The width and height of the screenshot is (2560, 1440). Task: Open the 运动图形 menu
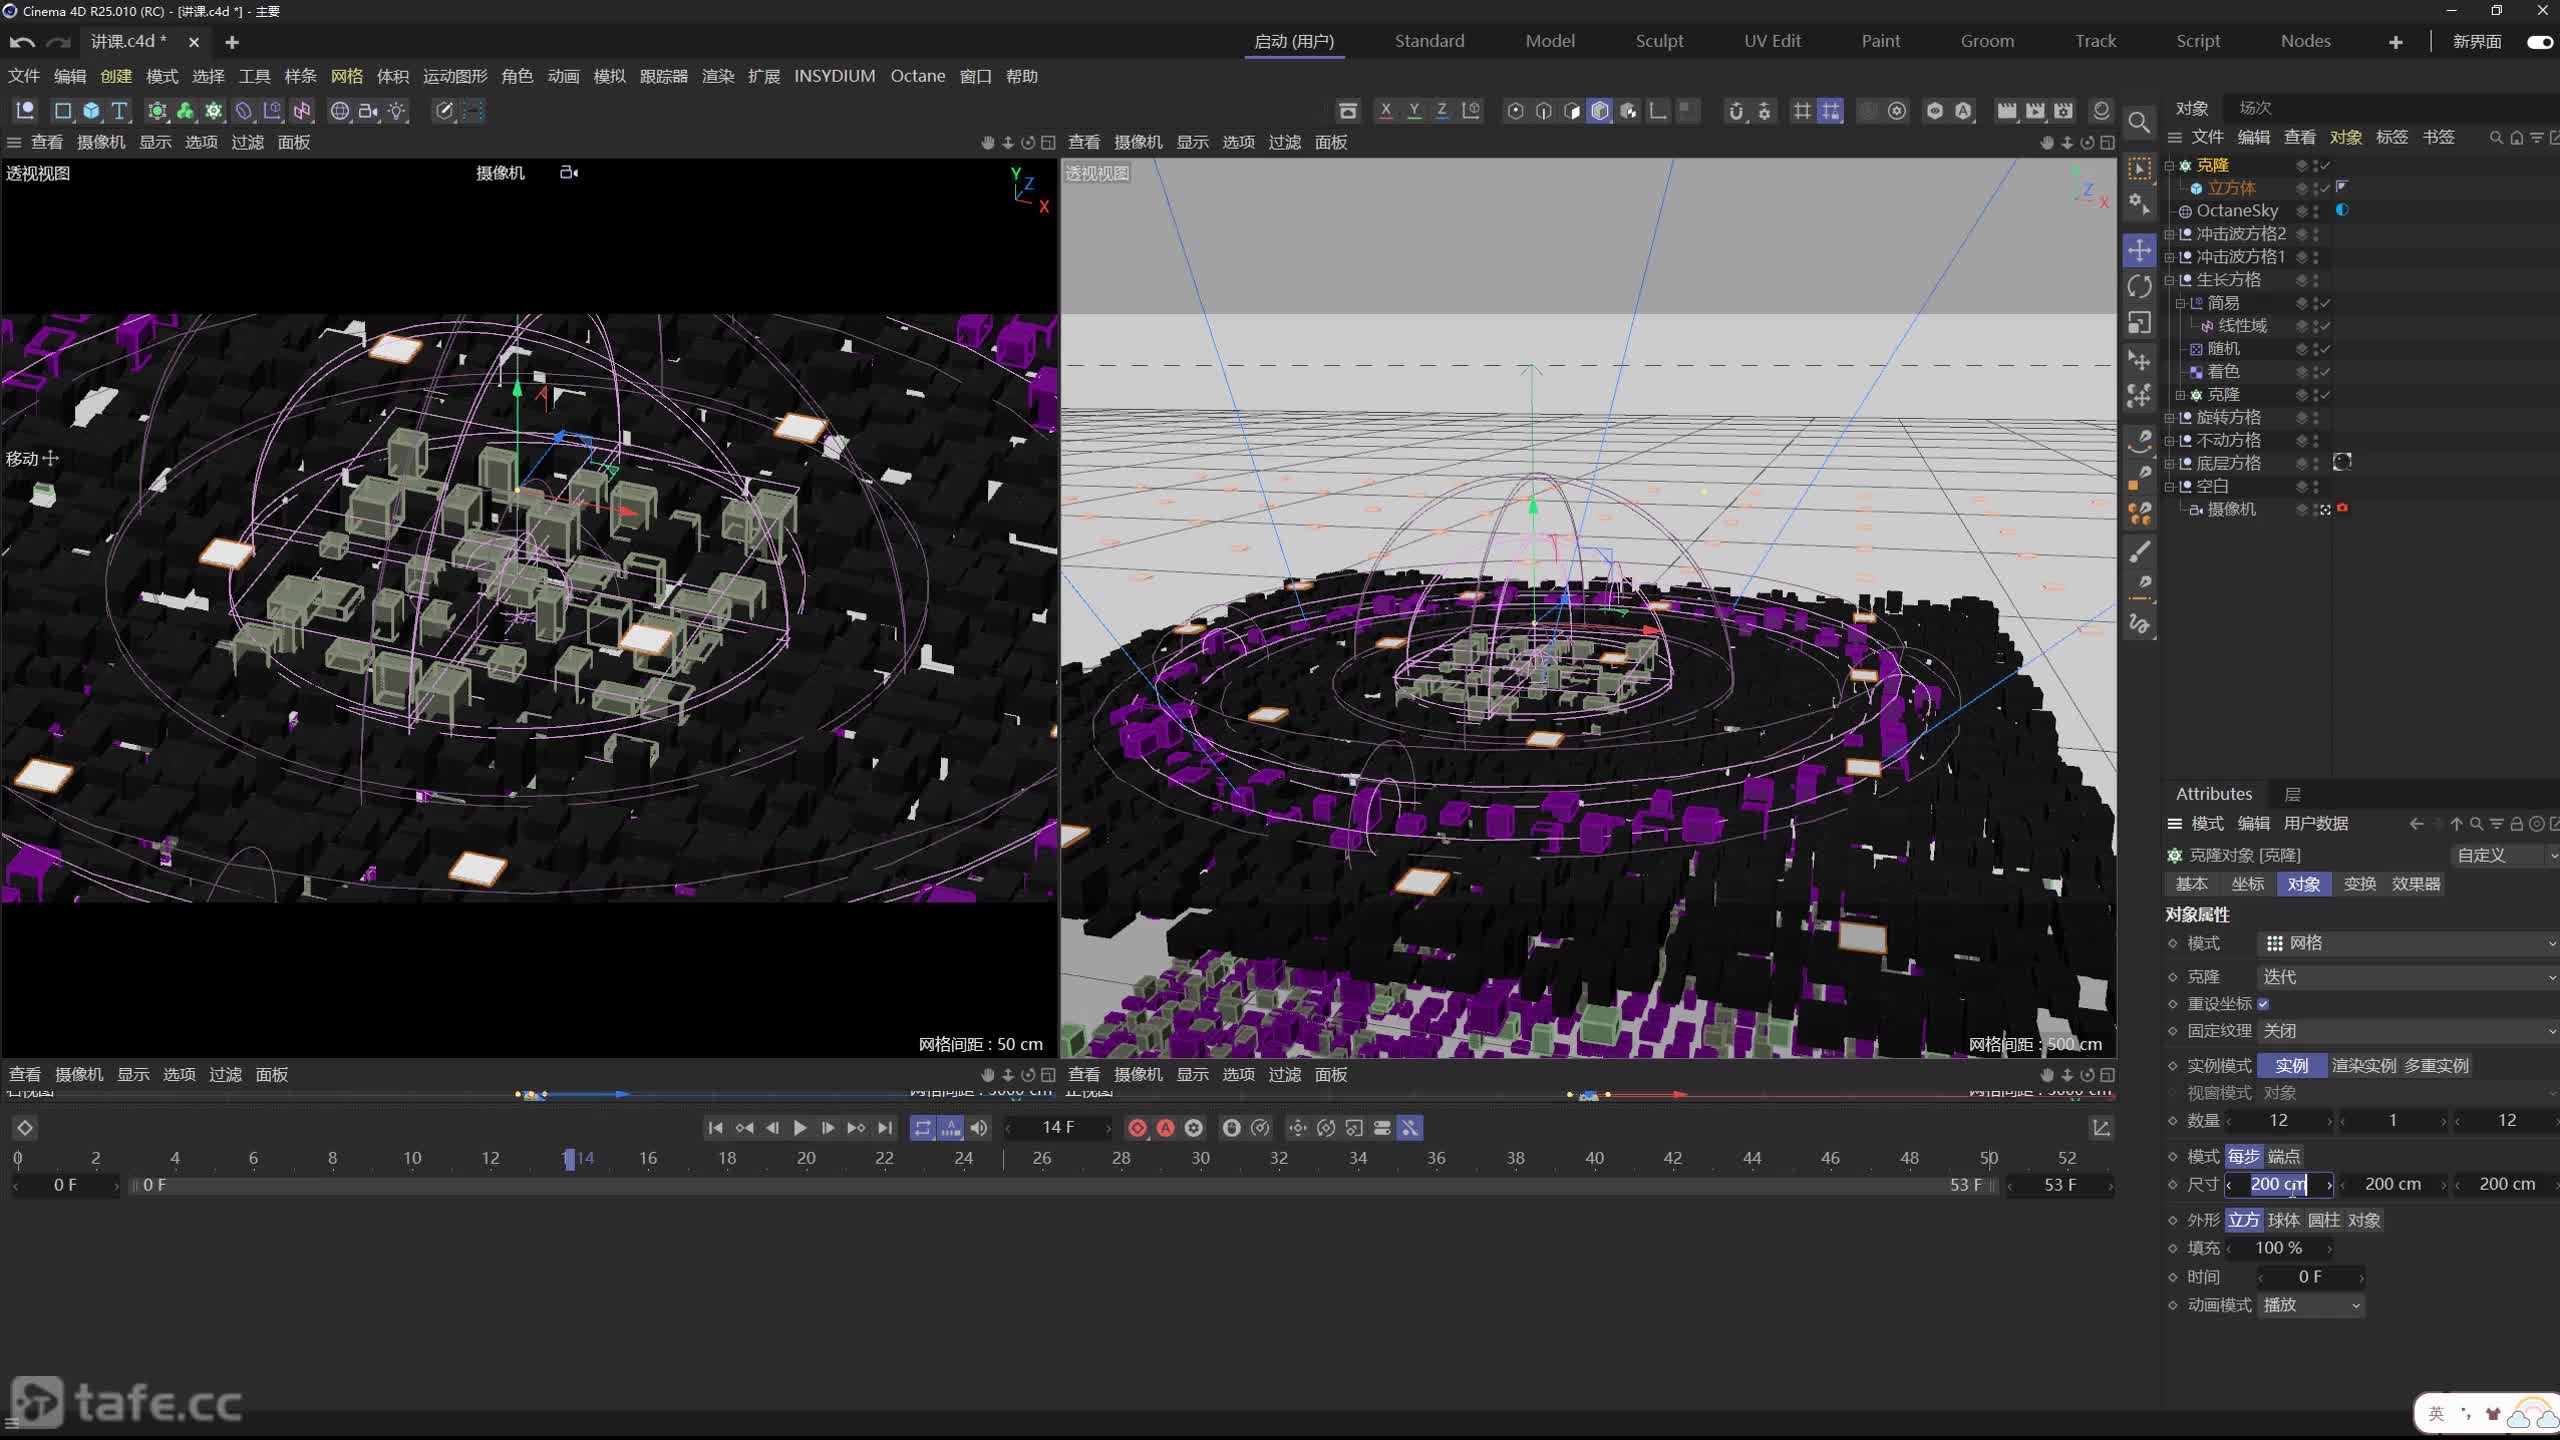pyautogui.click(x=455, y=76)
